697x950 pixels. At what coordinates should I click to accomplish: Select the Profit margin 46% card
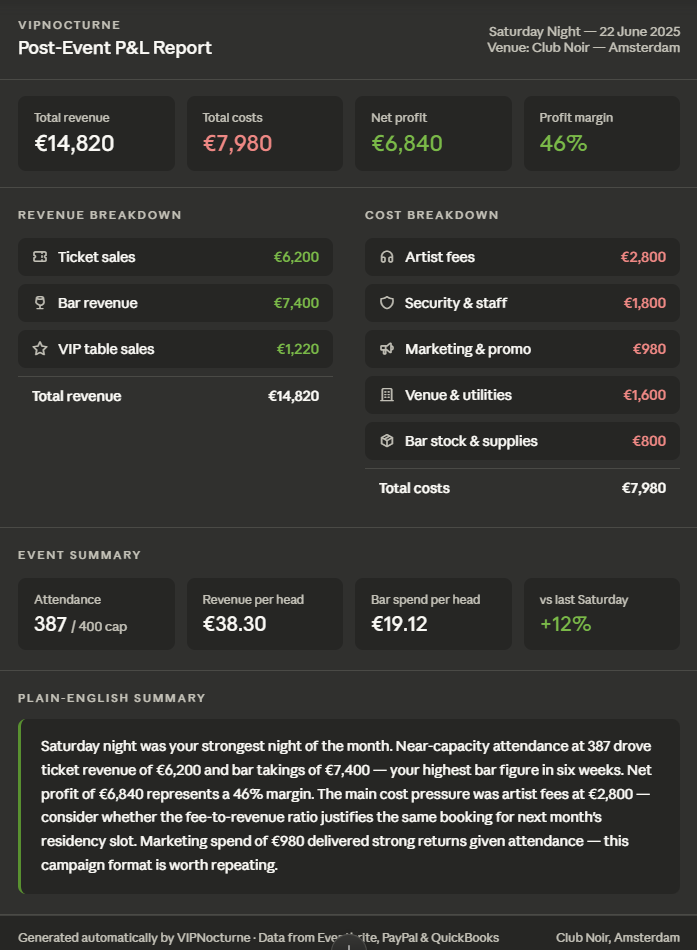pyautogui.click(x=602, y=133)
